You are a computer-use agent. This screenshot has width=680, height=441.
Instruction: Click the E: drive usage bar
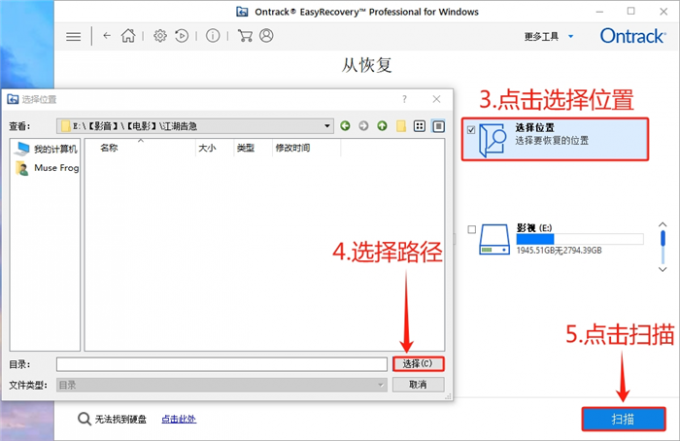coord(580,239)
